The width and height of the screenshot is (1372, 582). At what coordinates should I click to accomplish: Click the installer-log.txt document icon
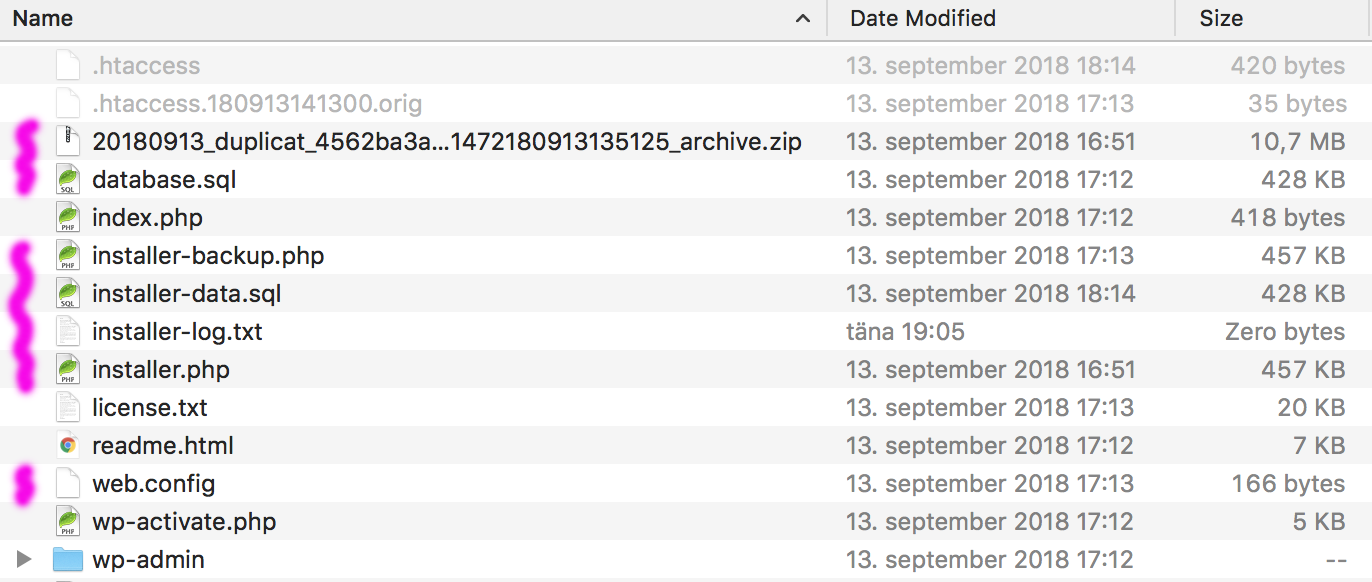67,332
